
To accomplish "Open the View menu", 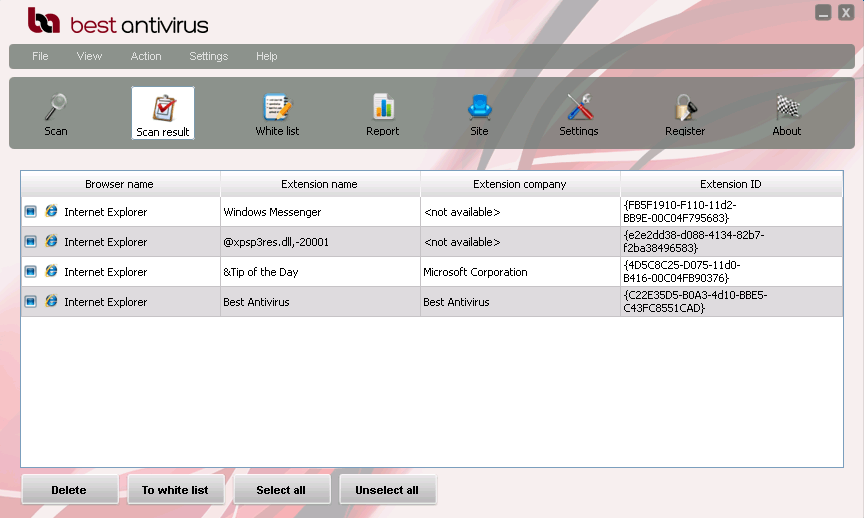I will click(x=90, y=56).
